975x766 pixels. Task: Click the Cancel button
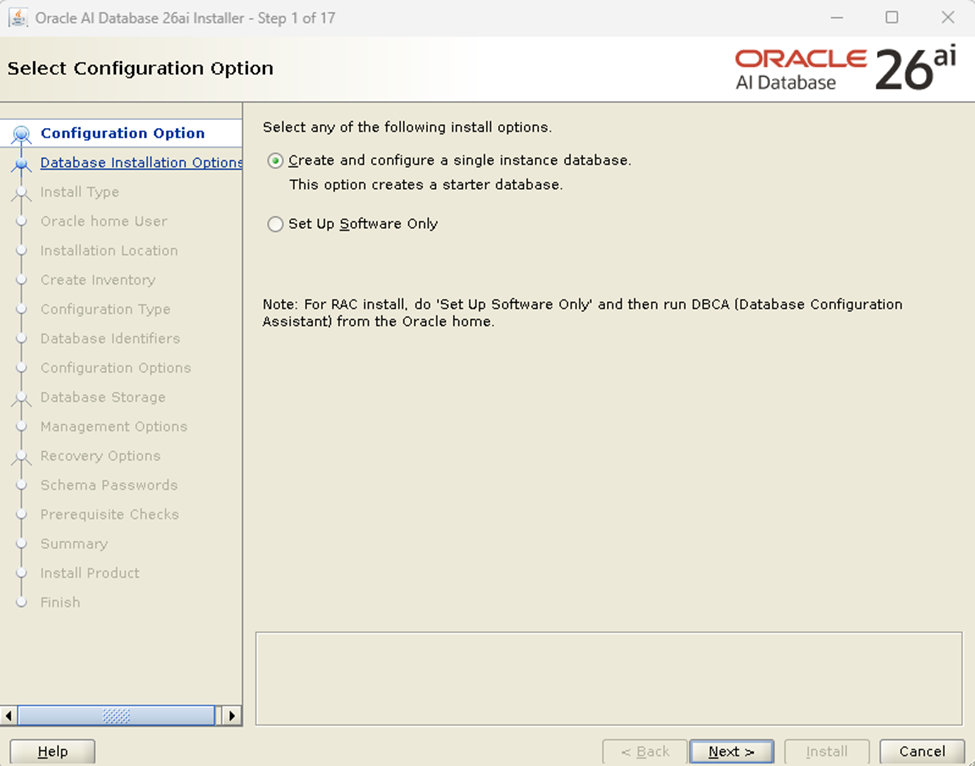click(922, 752)
